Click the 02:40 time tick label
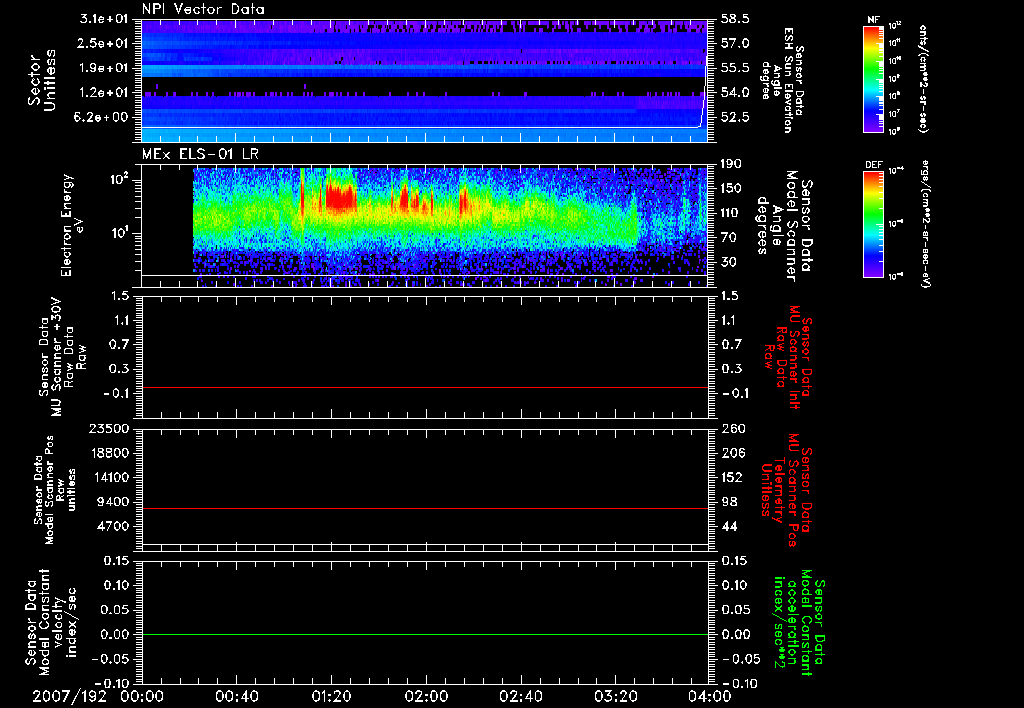Screen dimensions: 1024x708 [520, 697]
